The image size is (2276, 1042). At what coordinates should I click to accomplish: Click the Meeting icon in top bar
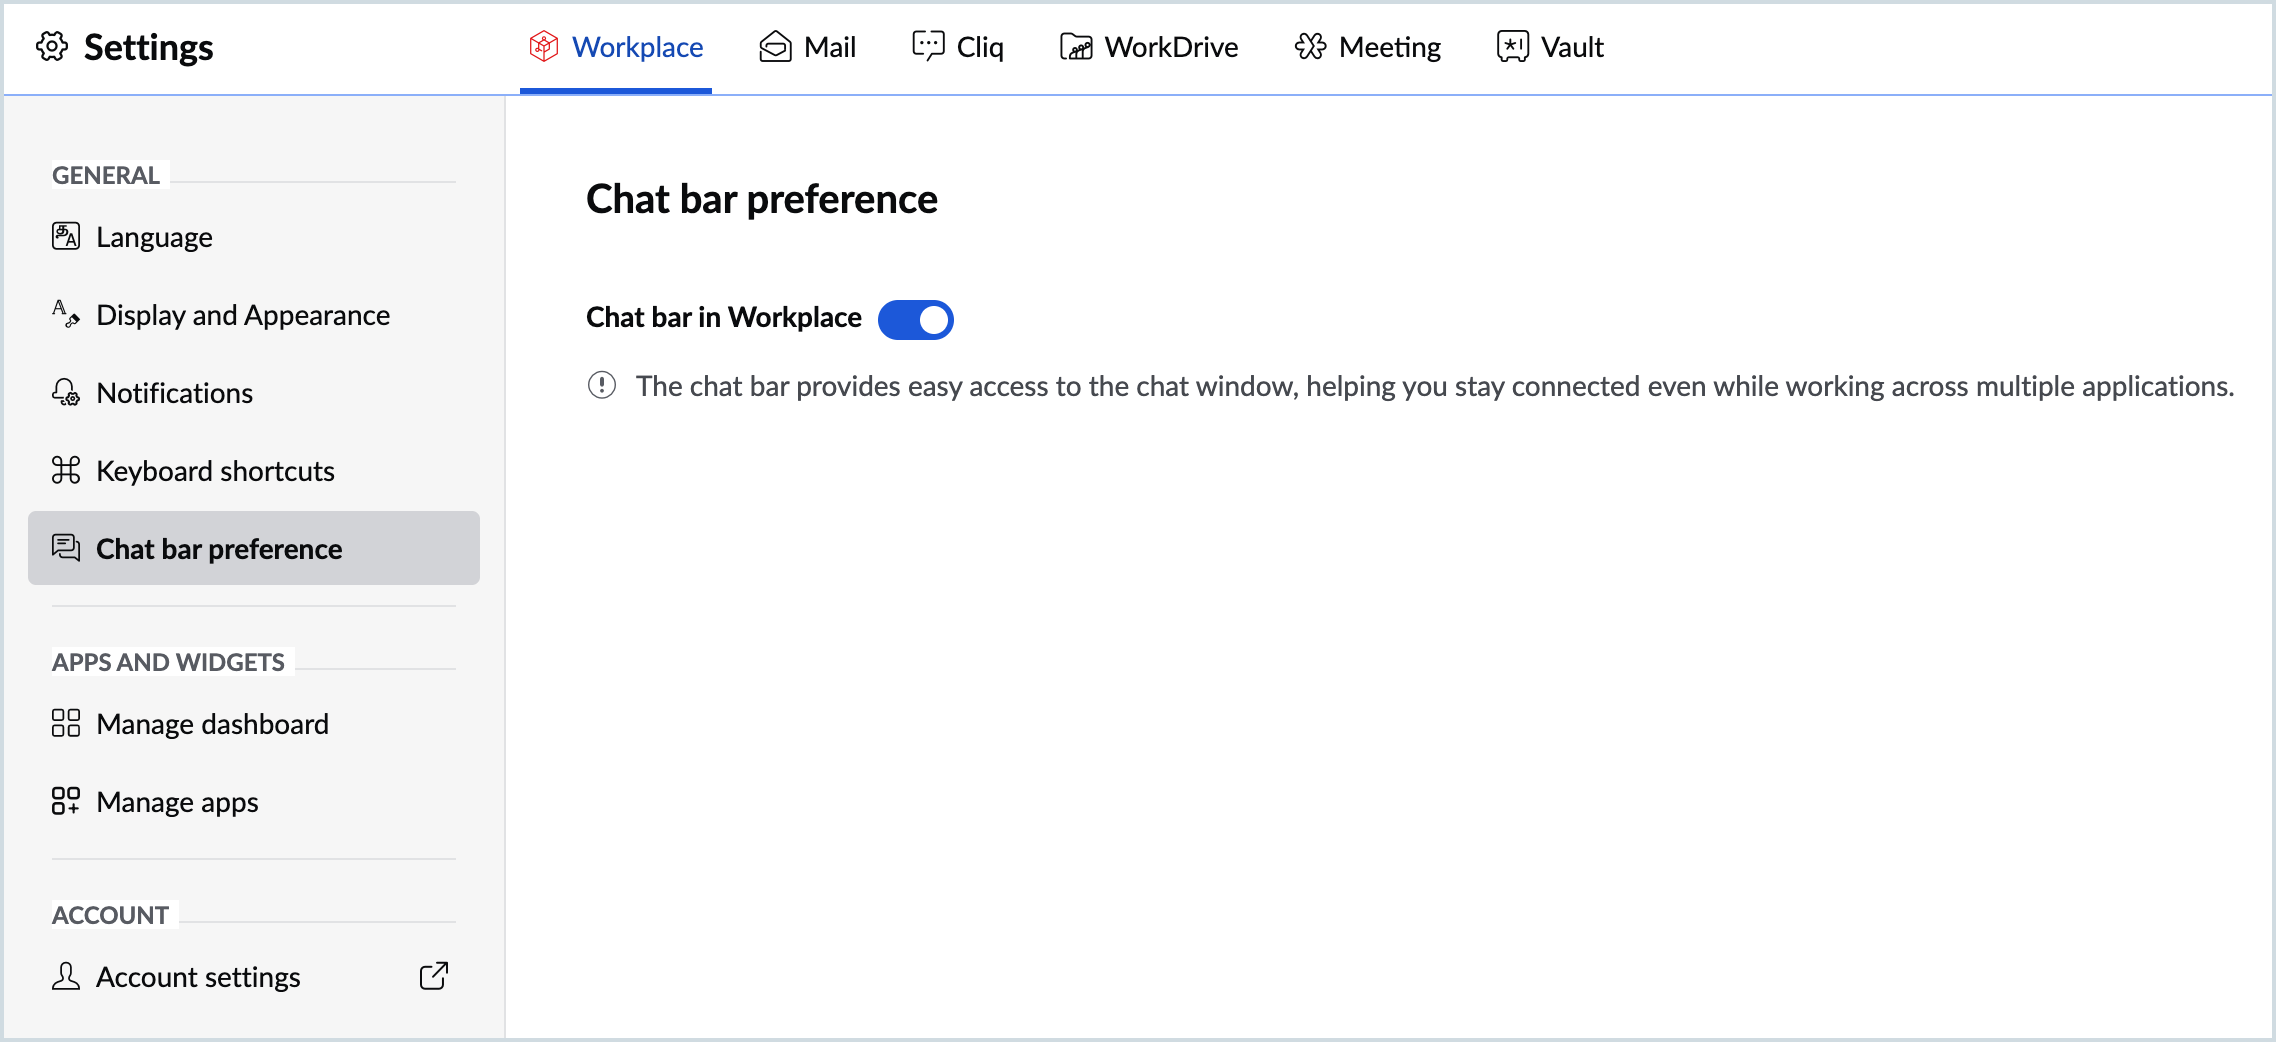(x=1311, y=46)
